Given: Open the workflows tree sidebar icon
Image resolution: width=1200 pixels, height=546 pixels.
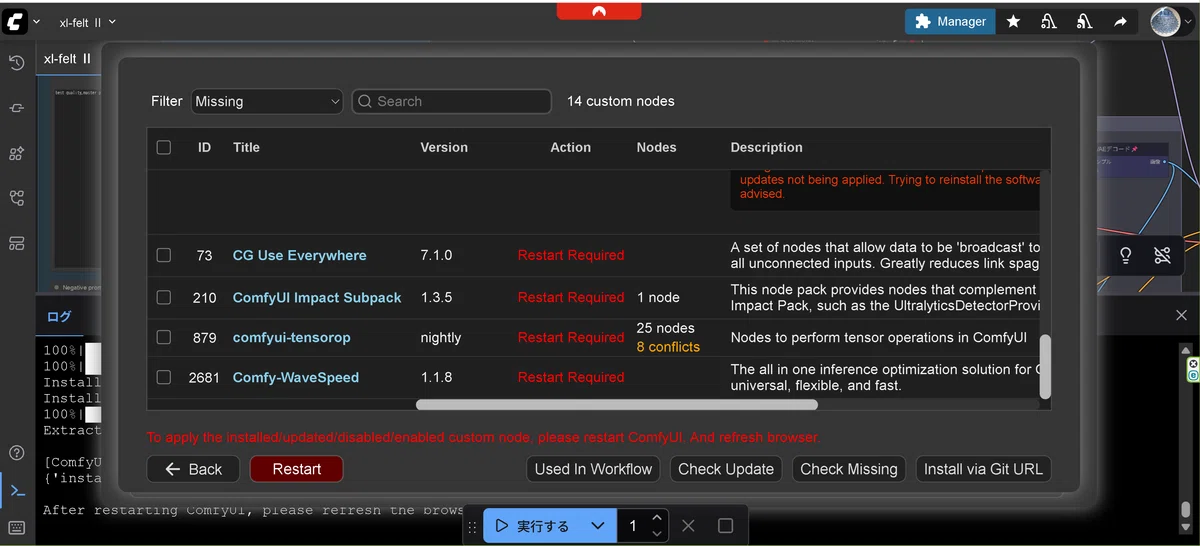Looking at the screenshot, I should tap(16, 198).
